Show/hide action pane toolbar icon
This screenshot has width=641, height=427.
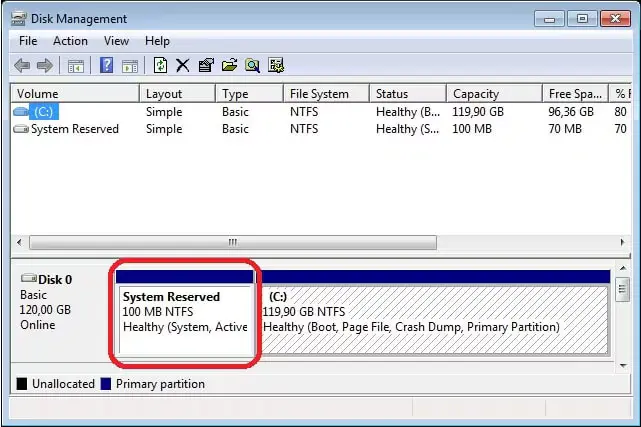[130, 66]
